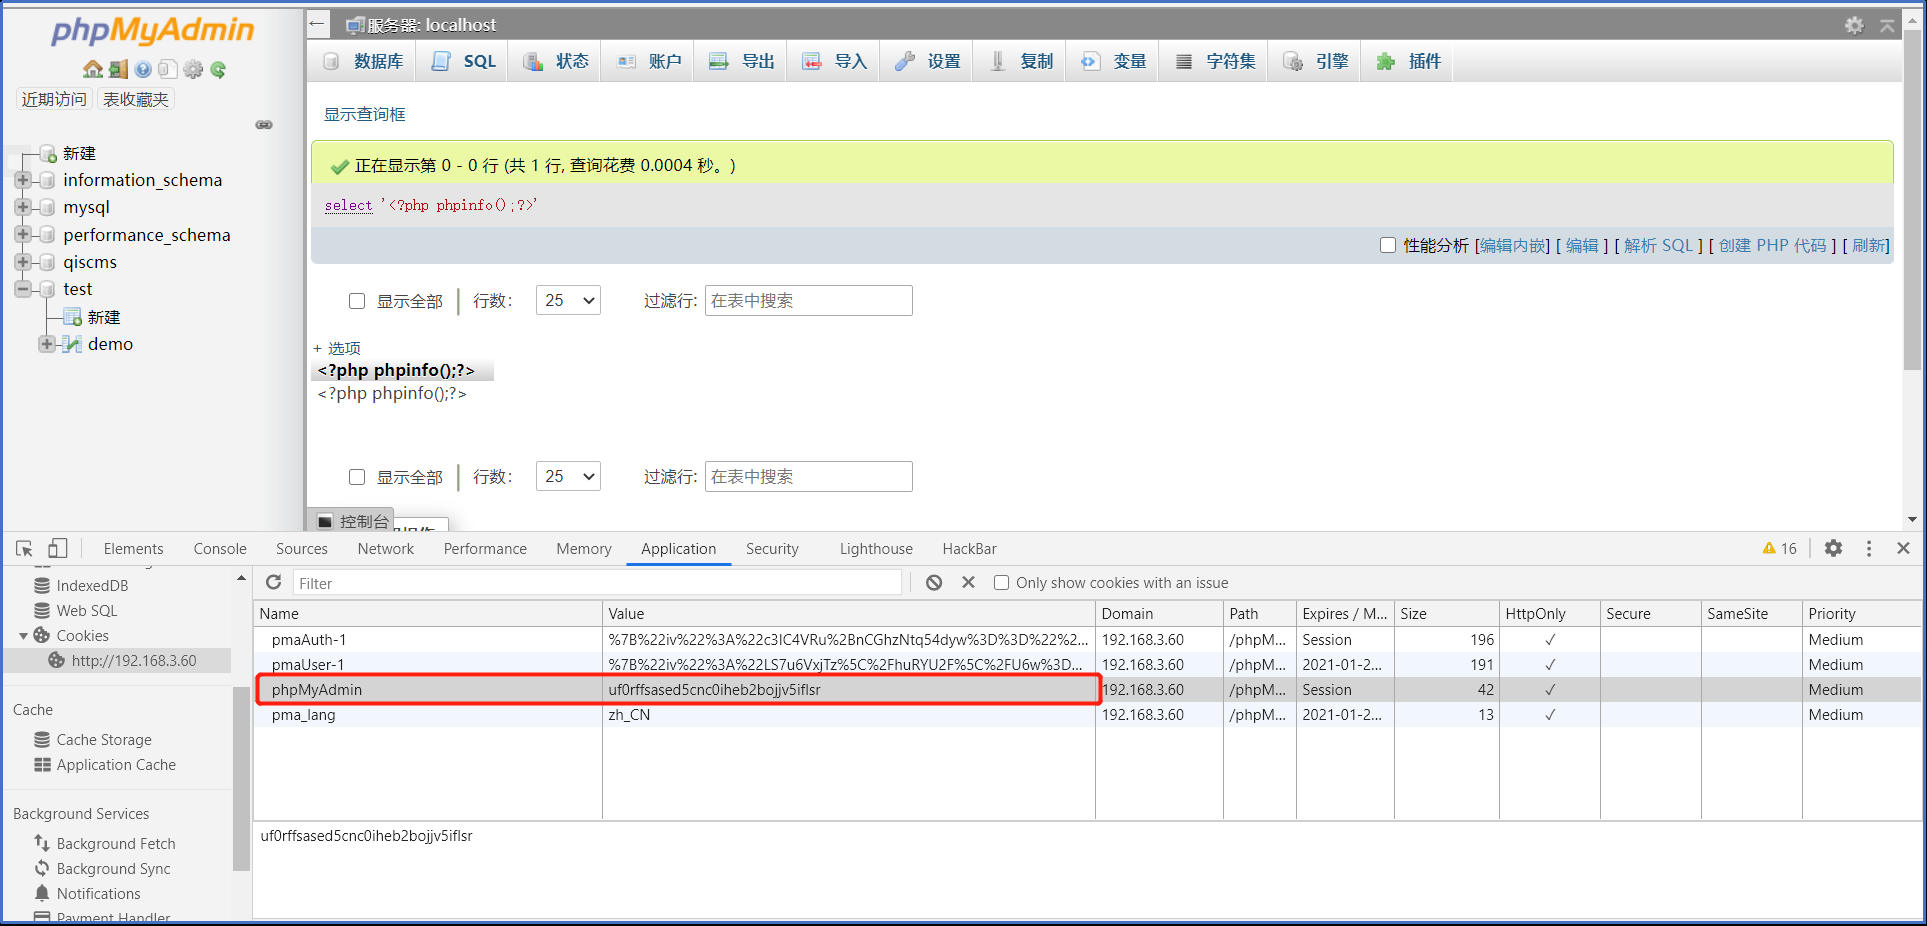
Task: Open the 数据库 tab
Action: 364,61
